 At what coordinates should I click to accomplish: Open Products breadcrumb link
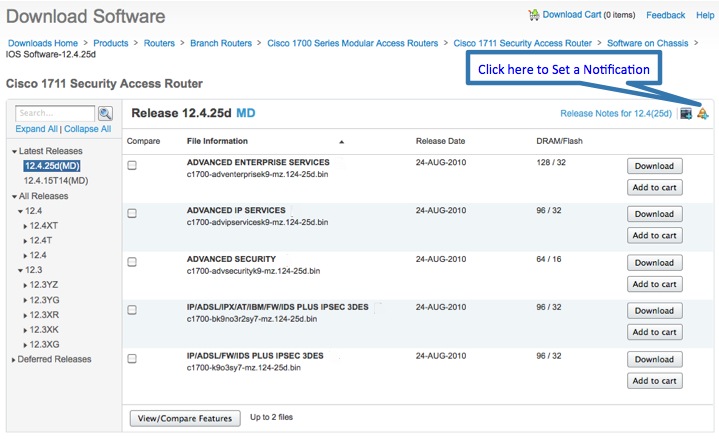pos(111,43)
